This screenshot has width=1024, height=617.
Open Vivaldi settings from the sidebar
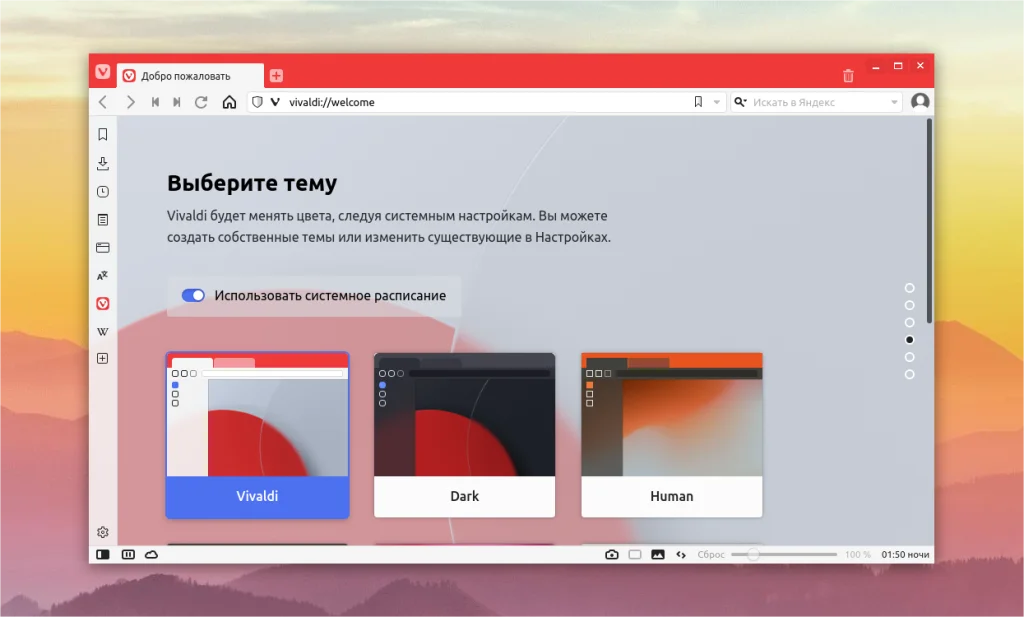(x=102, y=533)
